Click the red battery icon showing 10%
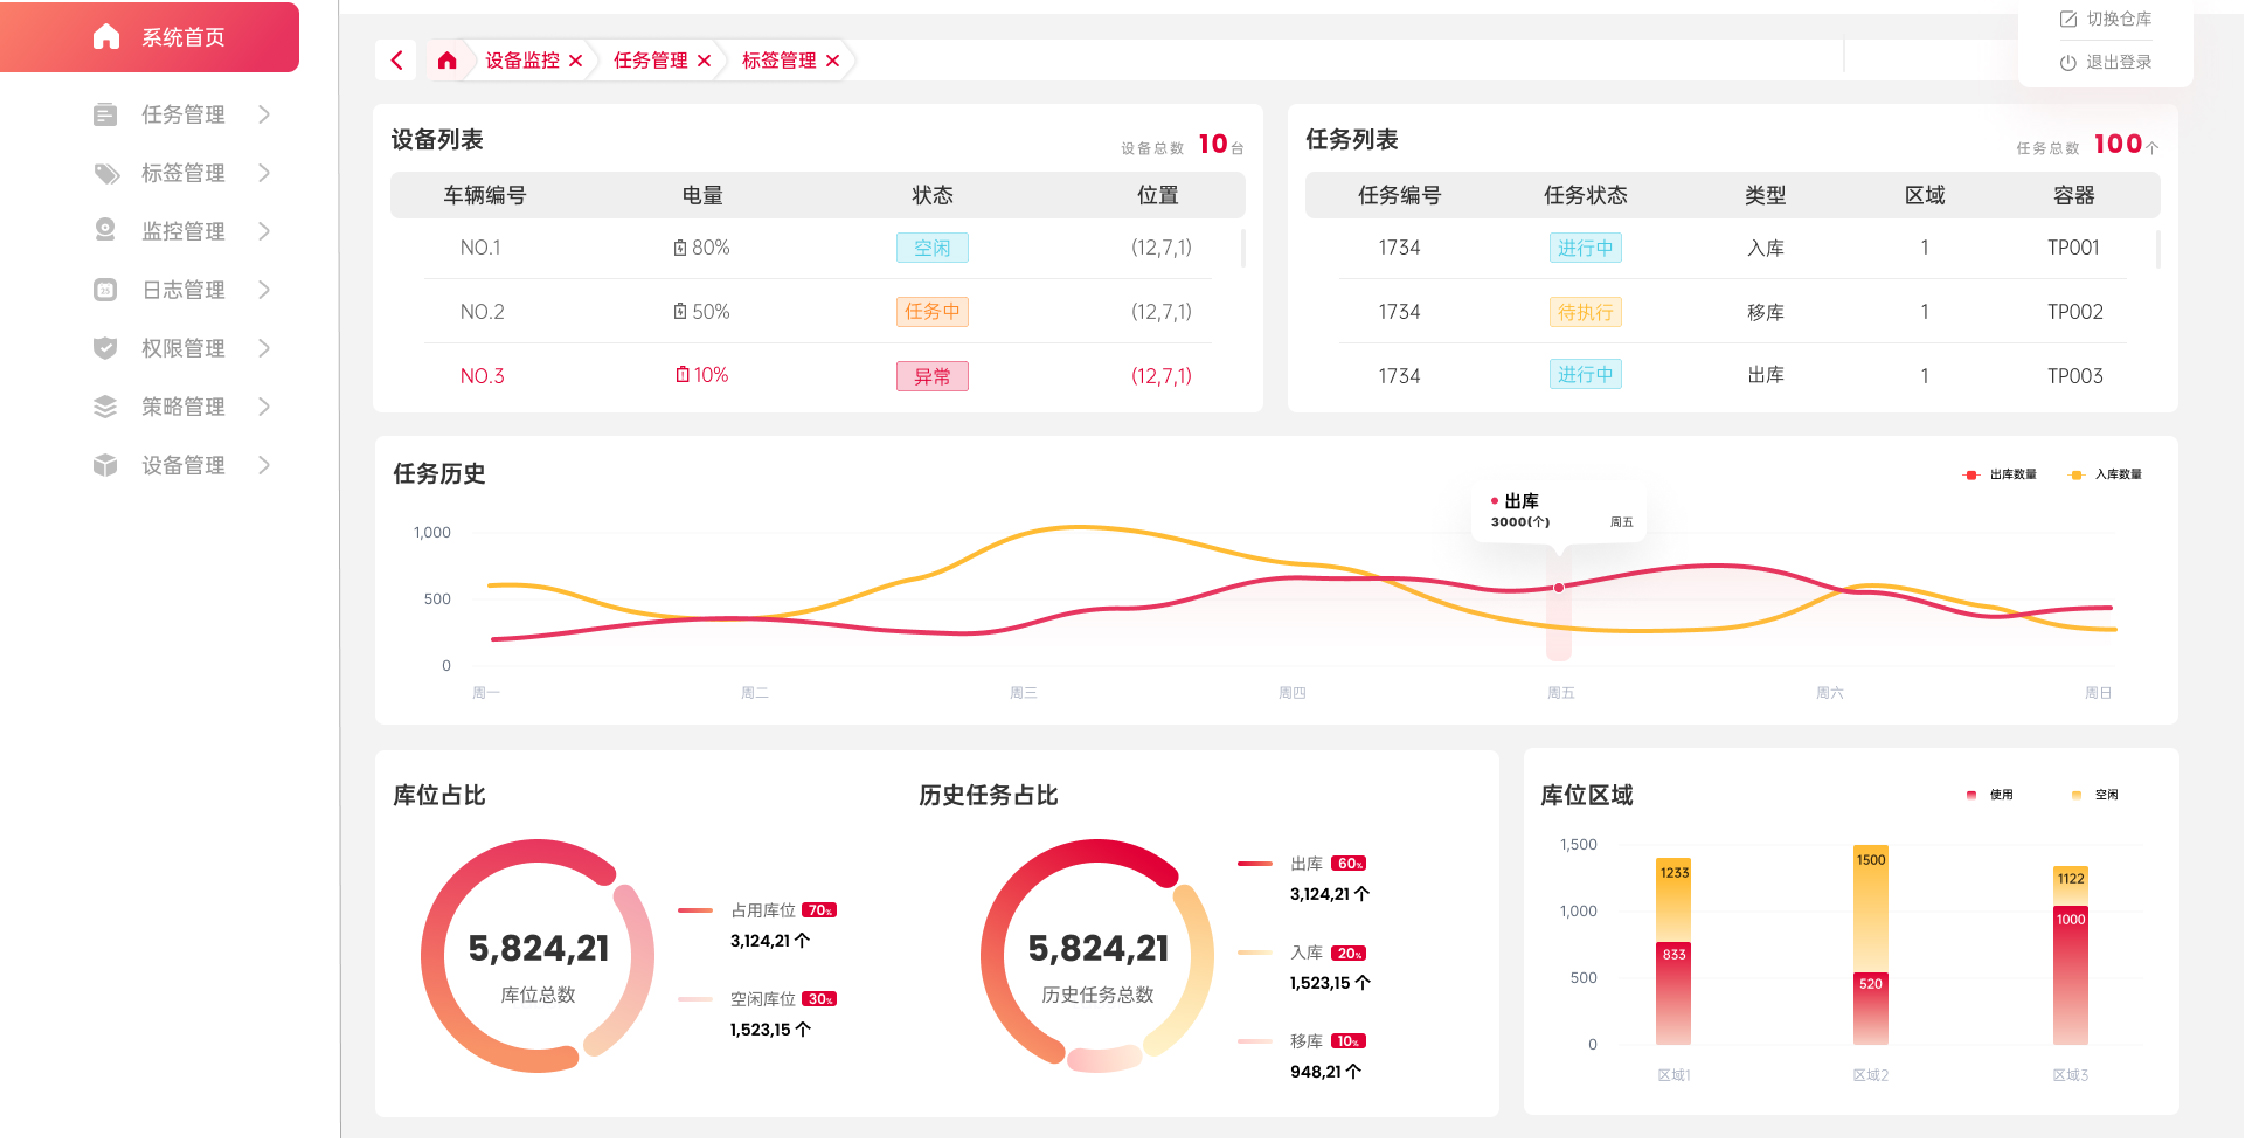 pos(682,375)
